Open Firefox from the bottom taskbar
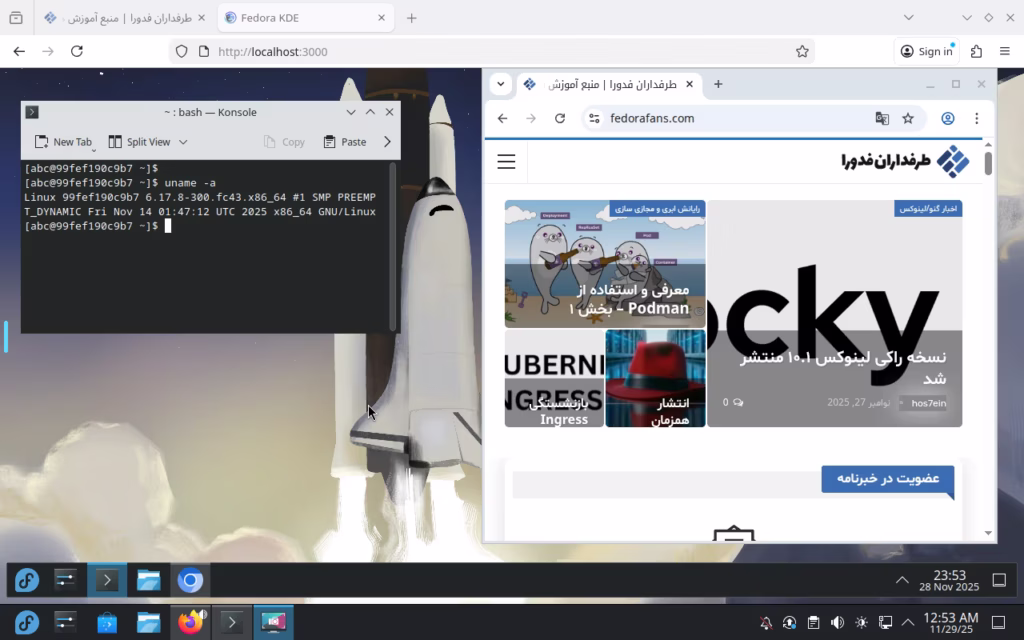Viewport: 1024px width, 640px height. (191, 621)
